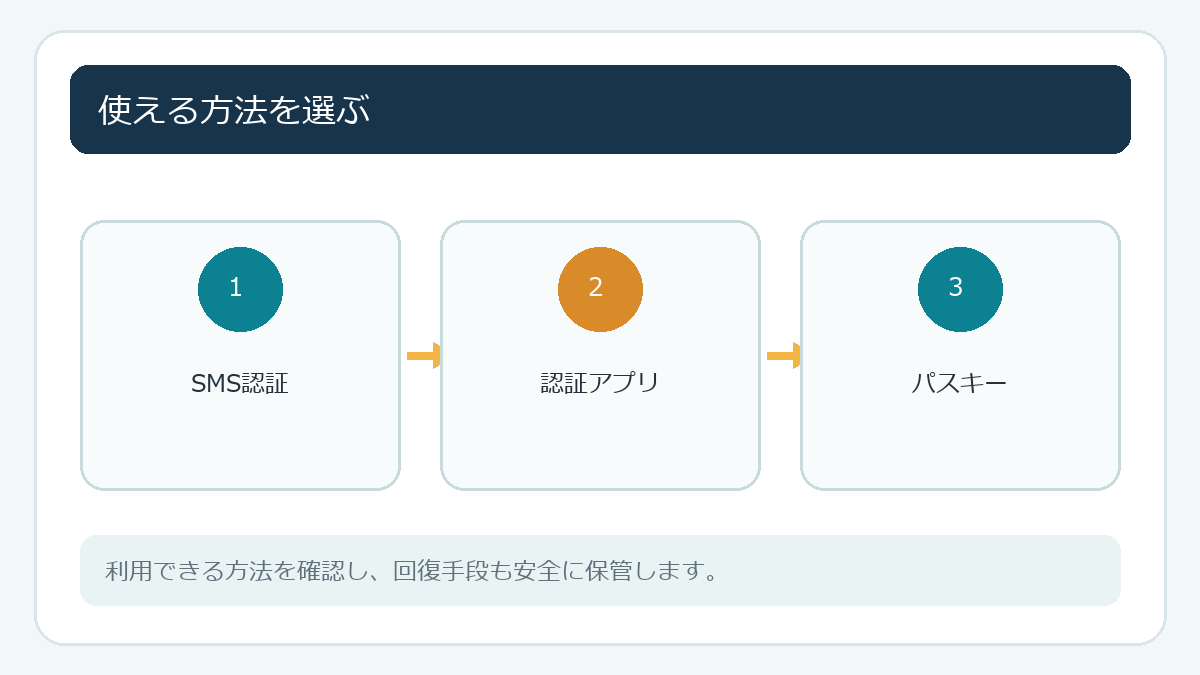The width and height of the screenshot is (1200, 675).
Task: Select the SMS認証 card
Action: pos(240,355)
